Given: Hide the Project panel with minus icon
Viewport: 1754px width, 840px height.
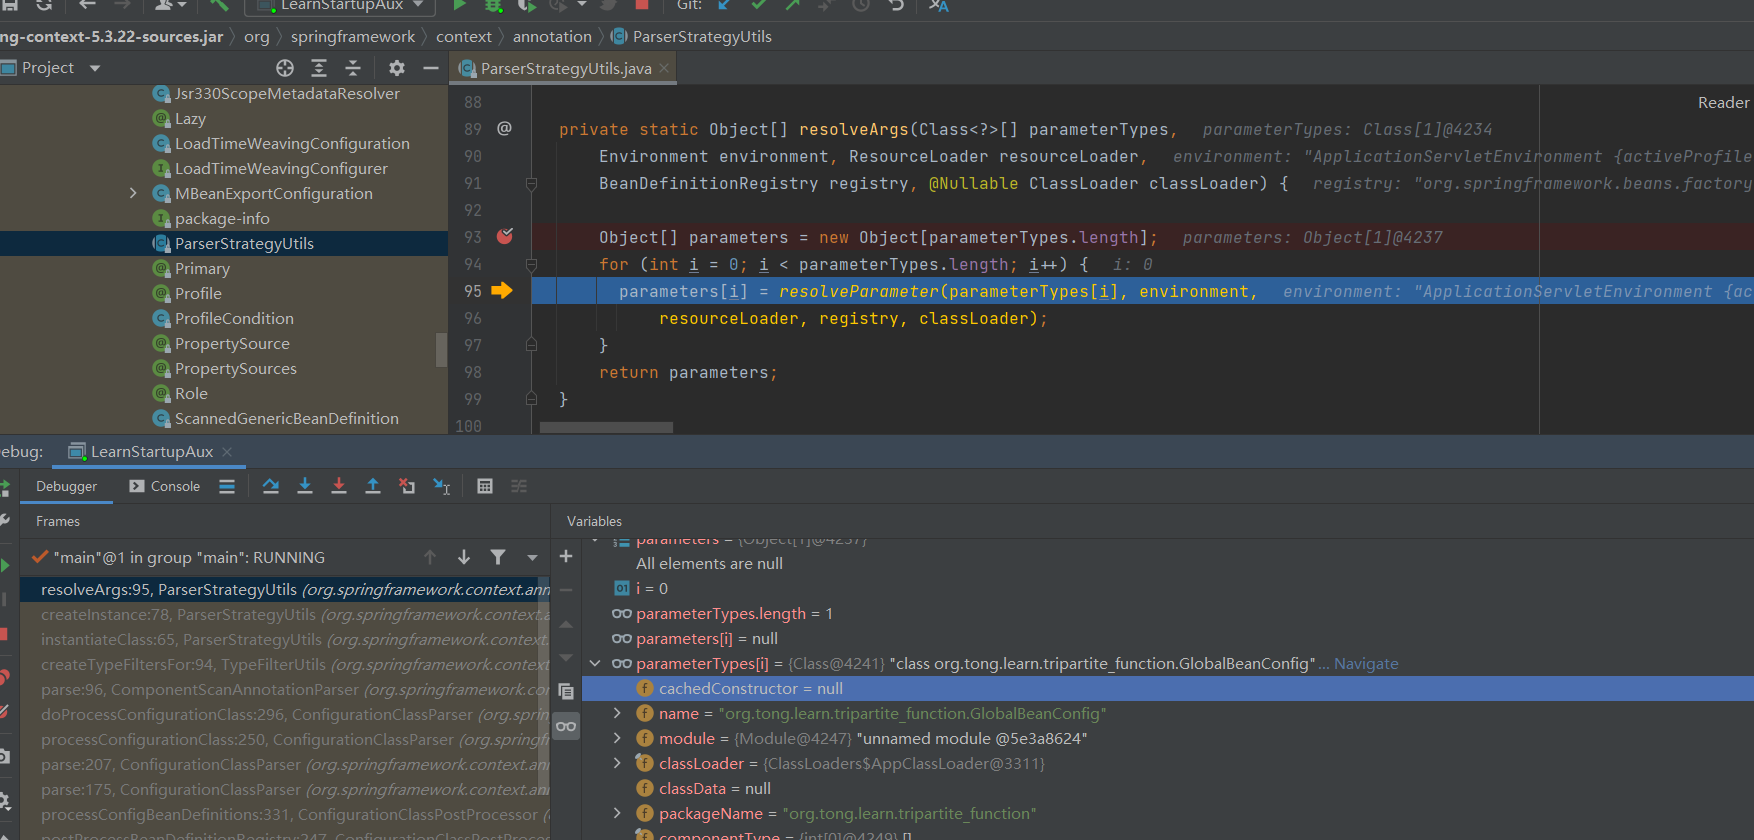Looking at the screenshot, I should coord(431,68).
